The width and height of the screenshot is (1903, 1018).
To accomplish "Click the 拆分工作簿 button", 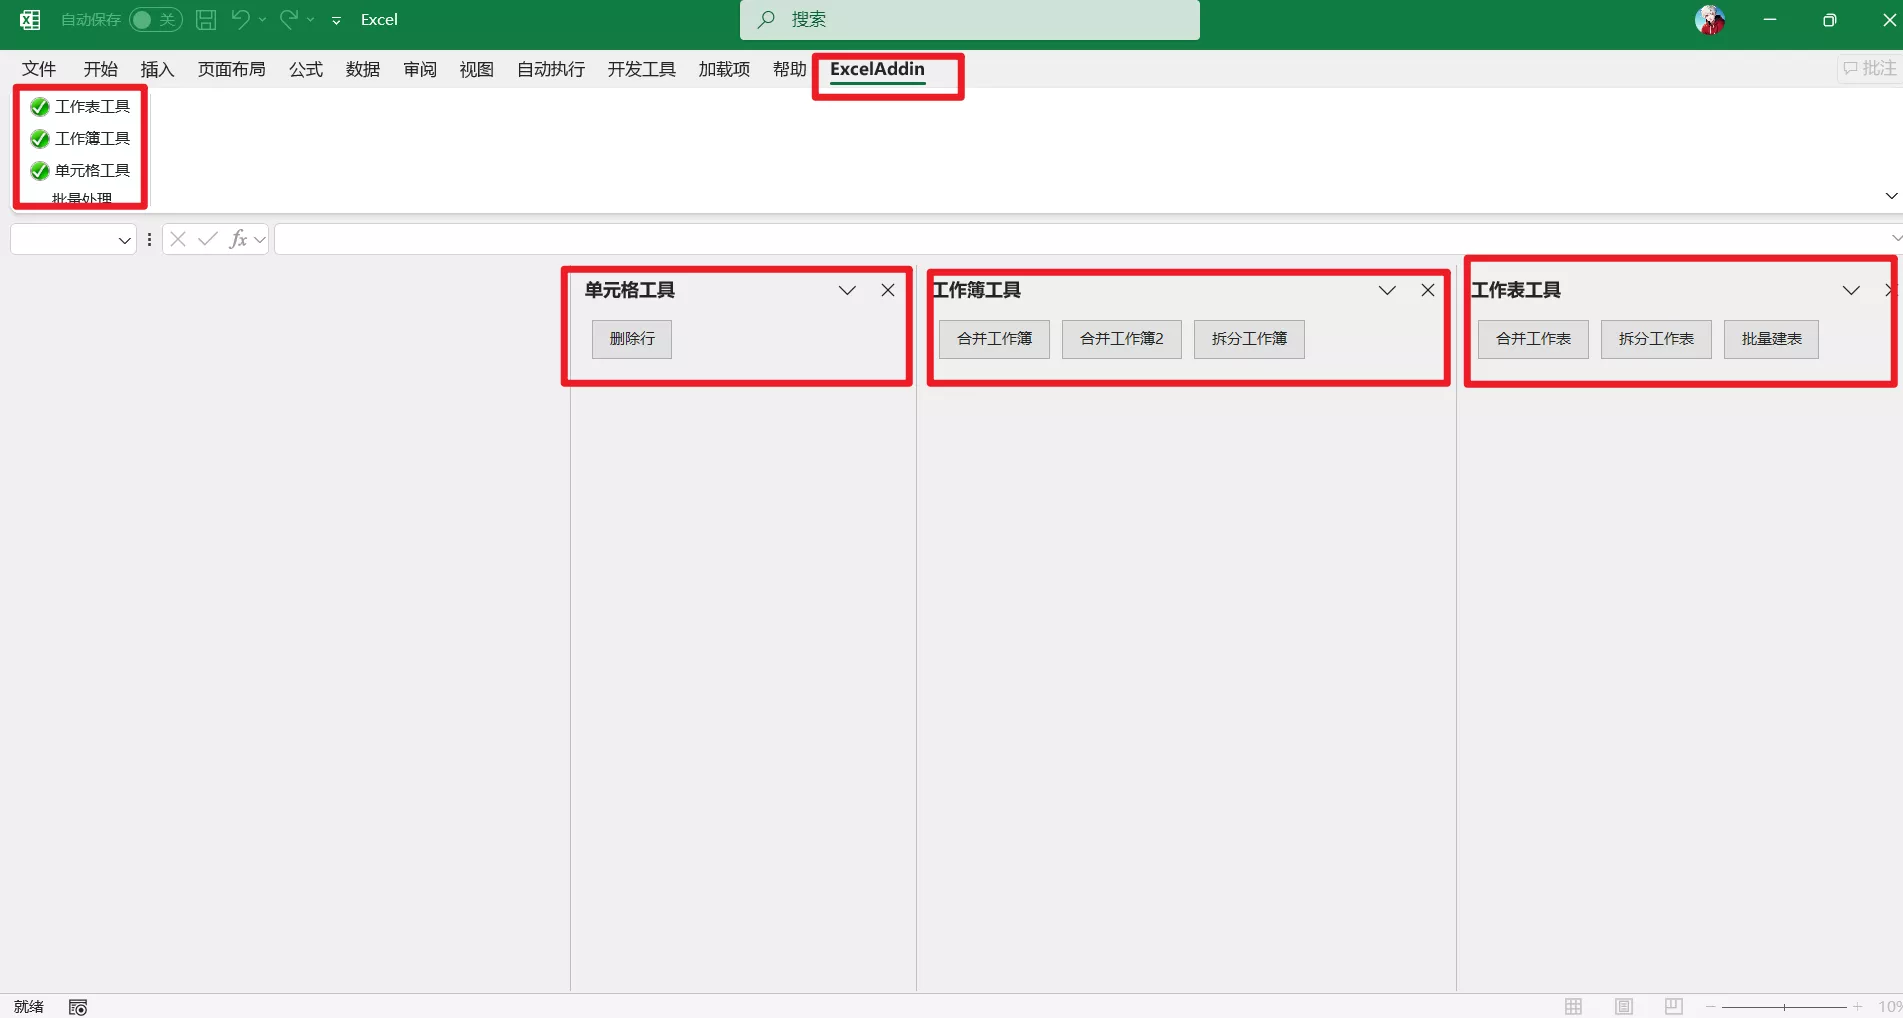I will (x=1249, y=339).
